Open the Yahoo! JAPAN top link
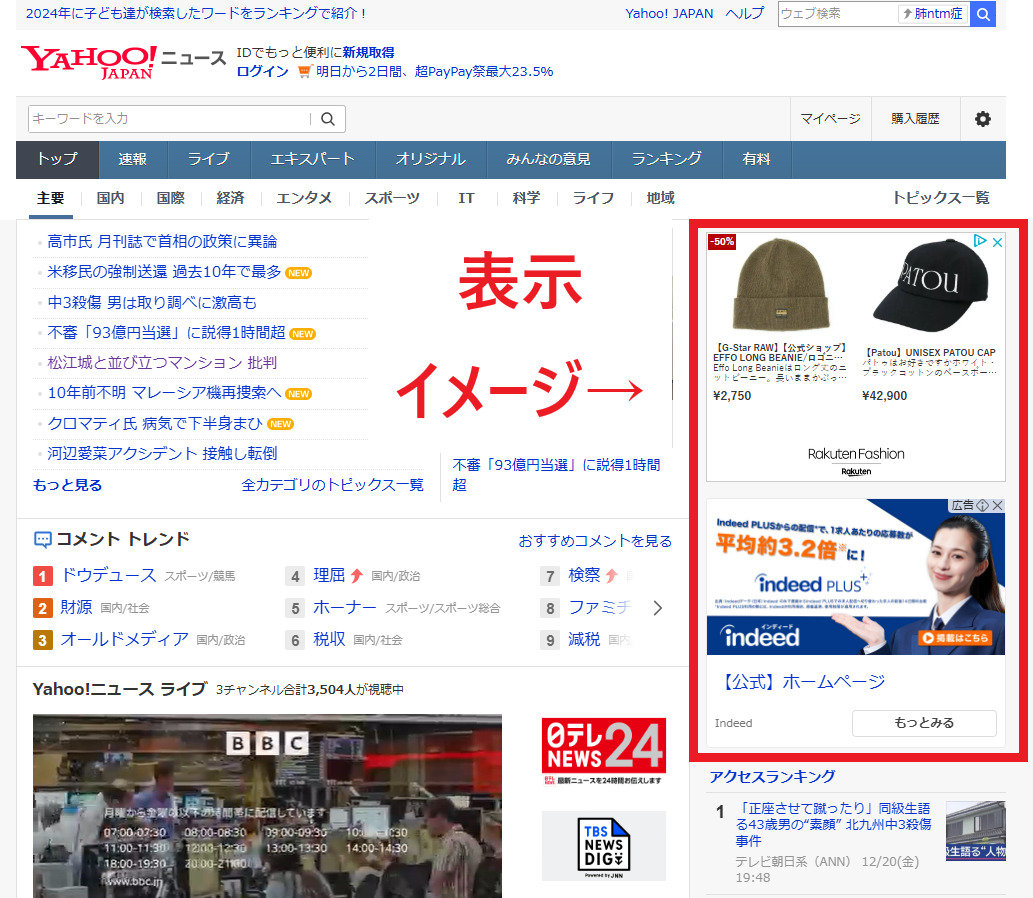This screenshot has height=898, width=1033. (x=669, y=14)
